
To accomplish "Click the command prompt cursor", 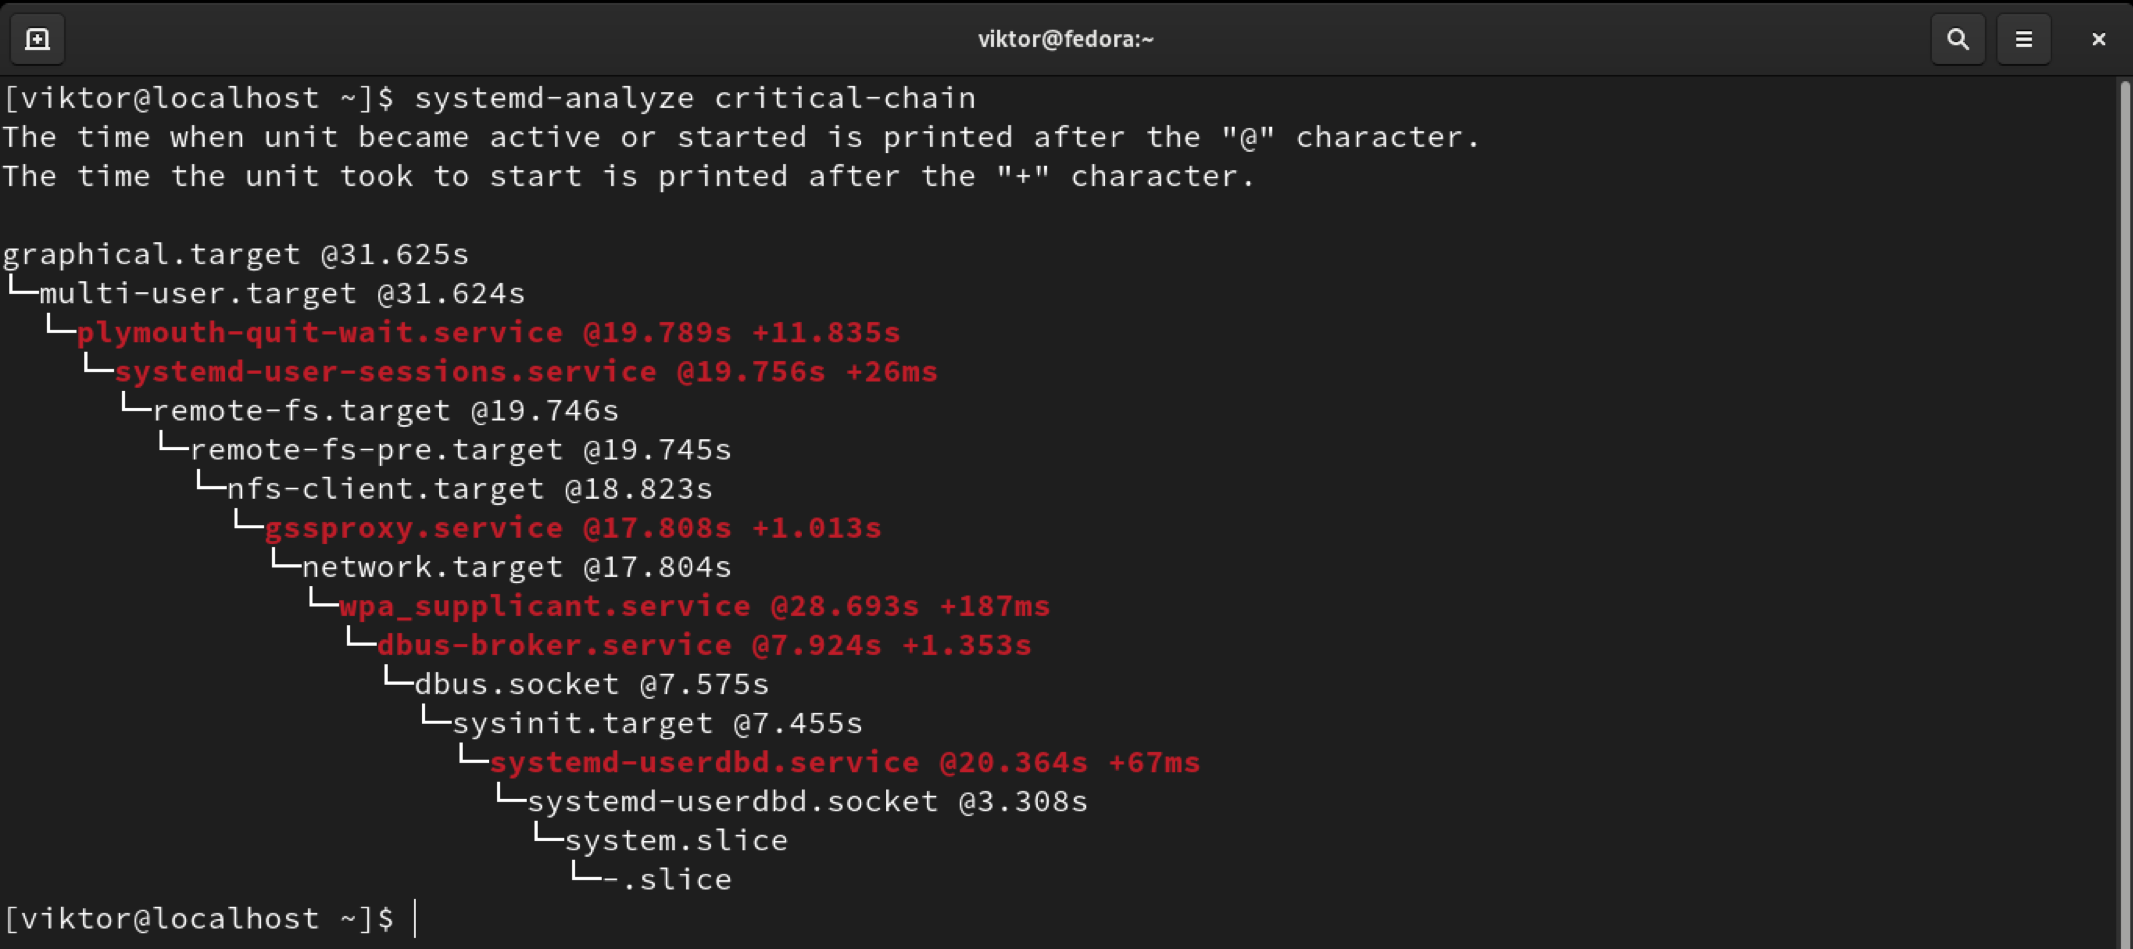I will [415, 918].
